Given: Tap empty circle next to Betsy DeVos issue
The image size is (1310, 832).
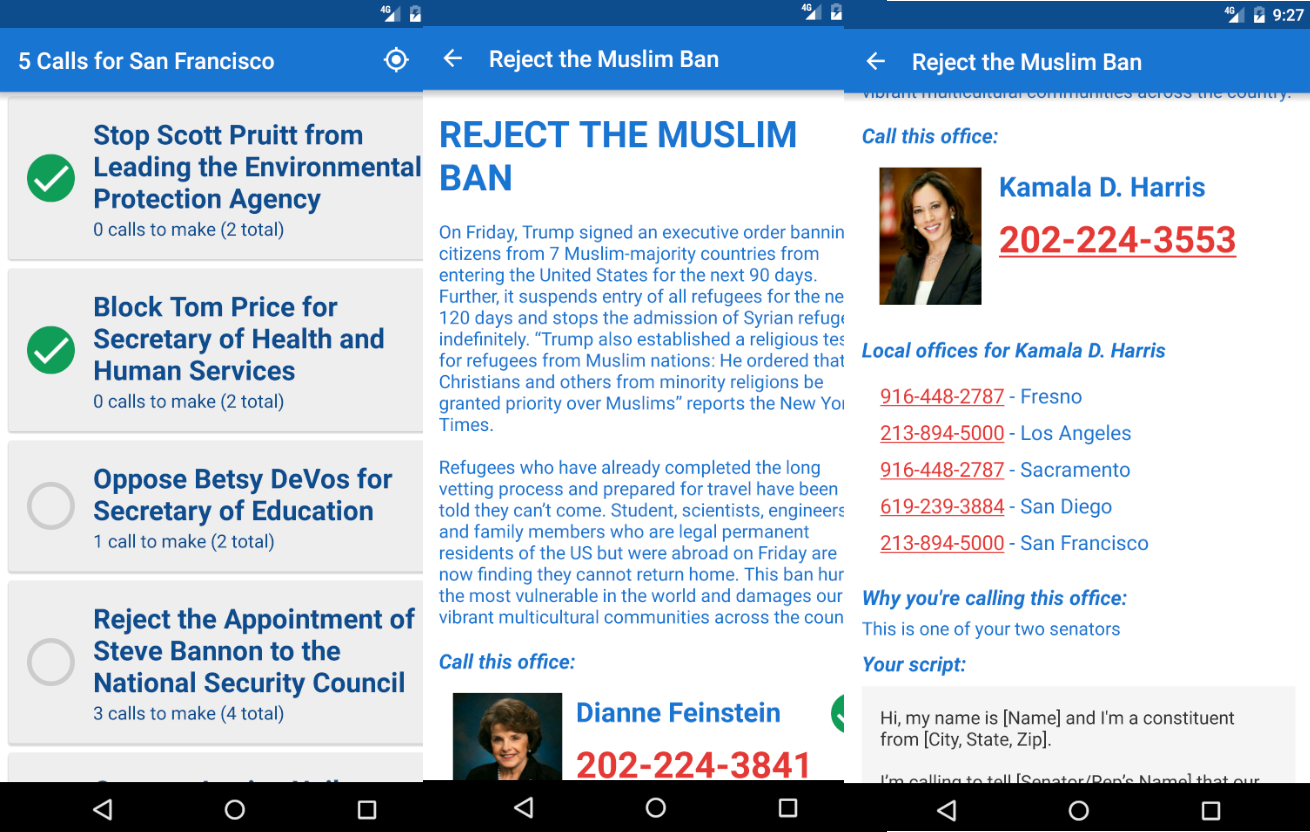Looking at the screenshot, I should pyautogui.click(x=51, y=506).
